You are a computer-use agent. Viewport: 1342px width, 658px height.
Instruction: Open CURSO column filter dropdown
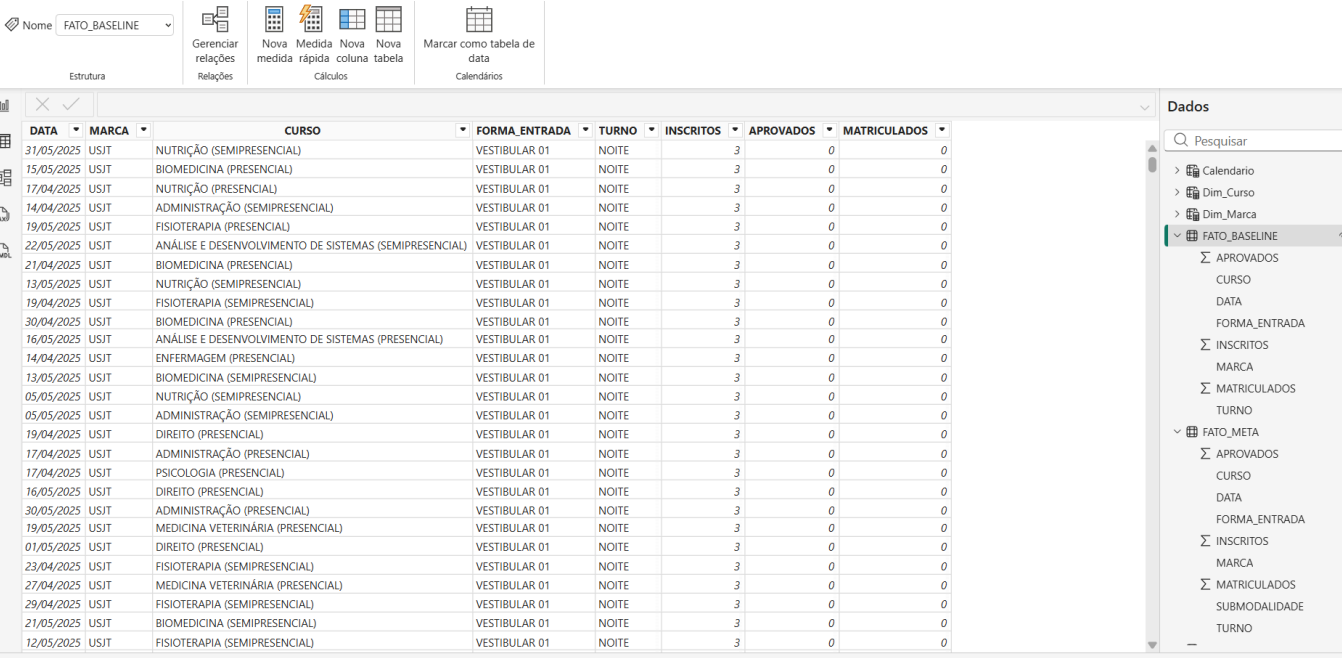(462, 131)
